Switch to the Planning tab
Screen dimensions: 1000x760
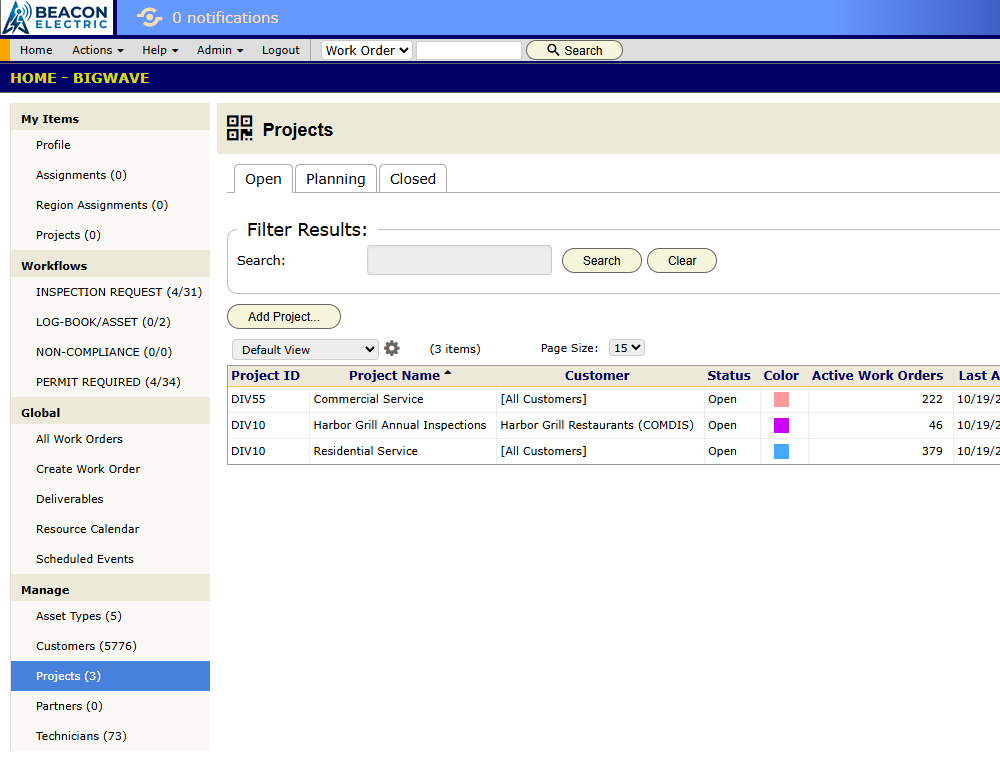[x=335, y=179]
